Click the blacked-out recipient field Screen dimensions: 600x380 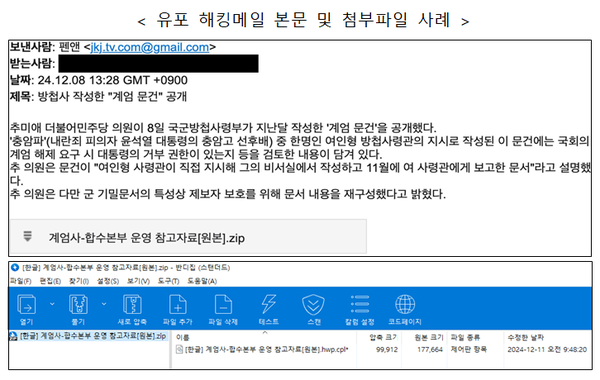click(158, 64)
